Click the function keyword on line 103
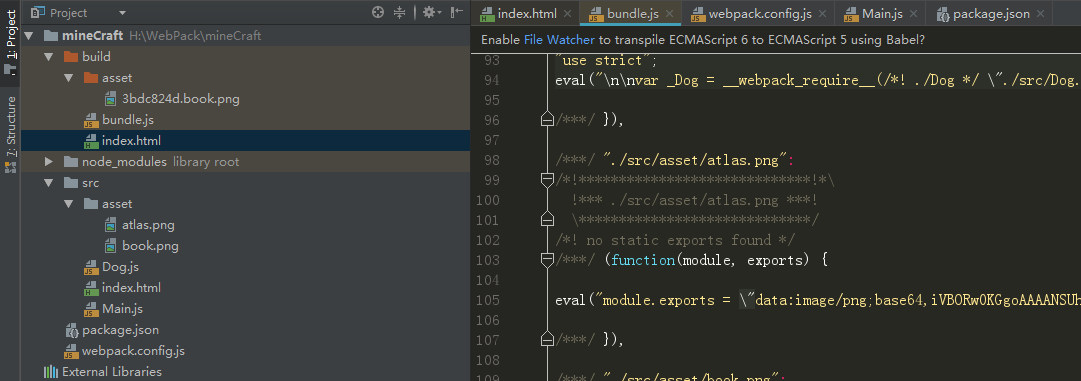 click(643, 260)
